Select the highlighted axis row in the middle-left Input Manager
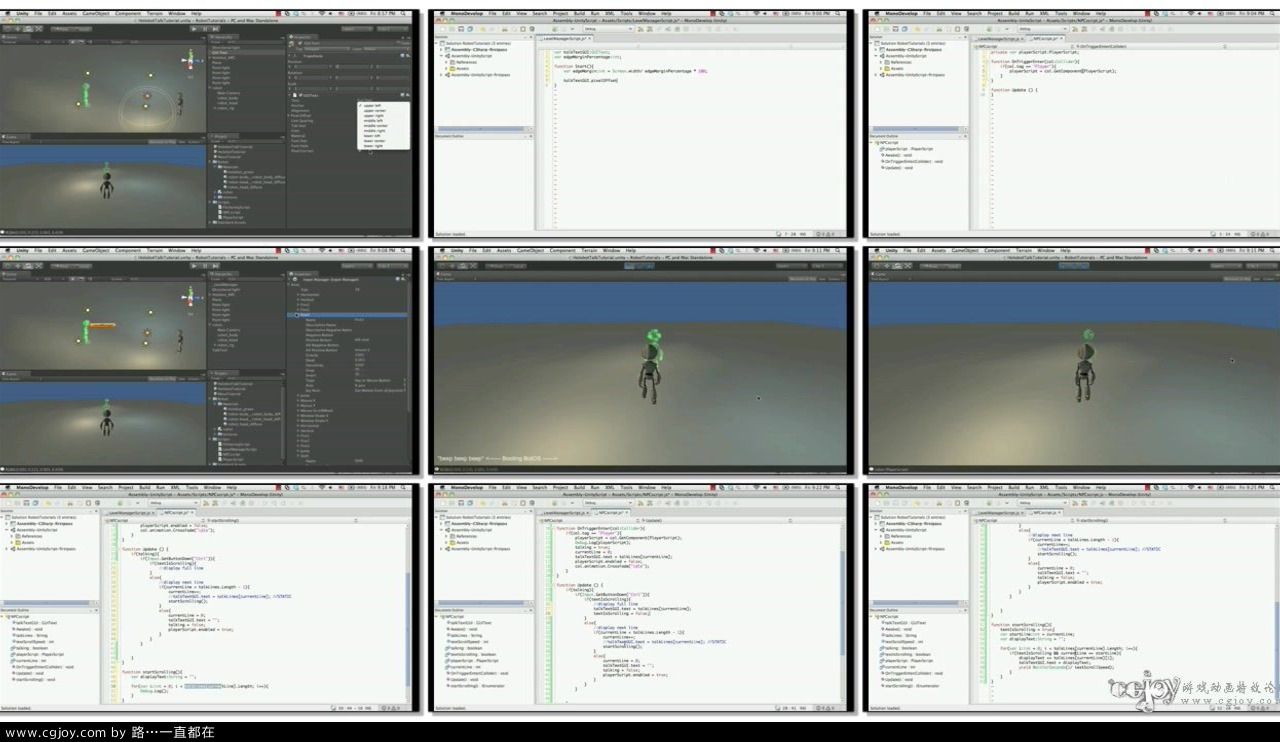The height and width of the screenshot is (742, 1280). pyautogui.click(x=349, y=315)
